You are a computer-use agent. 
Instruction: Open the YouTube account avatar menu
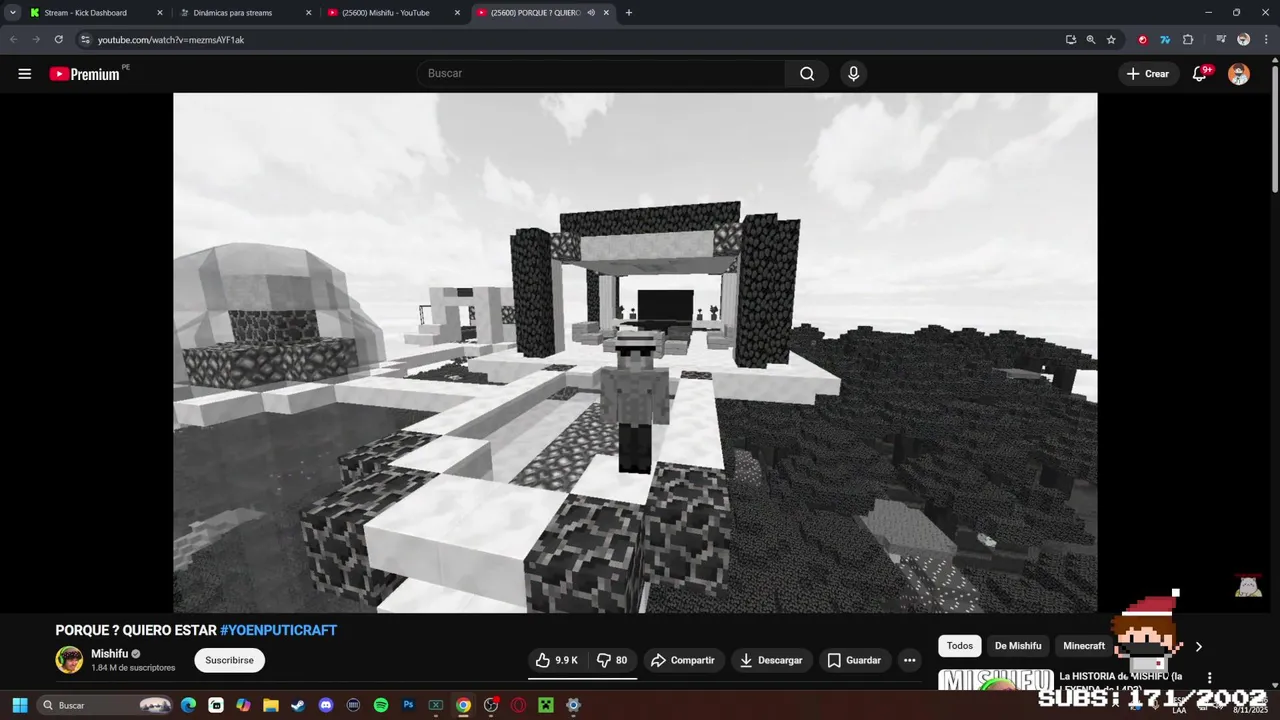coord(1239,74)
